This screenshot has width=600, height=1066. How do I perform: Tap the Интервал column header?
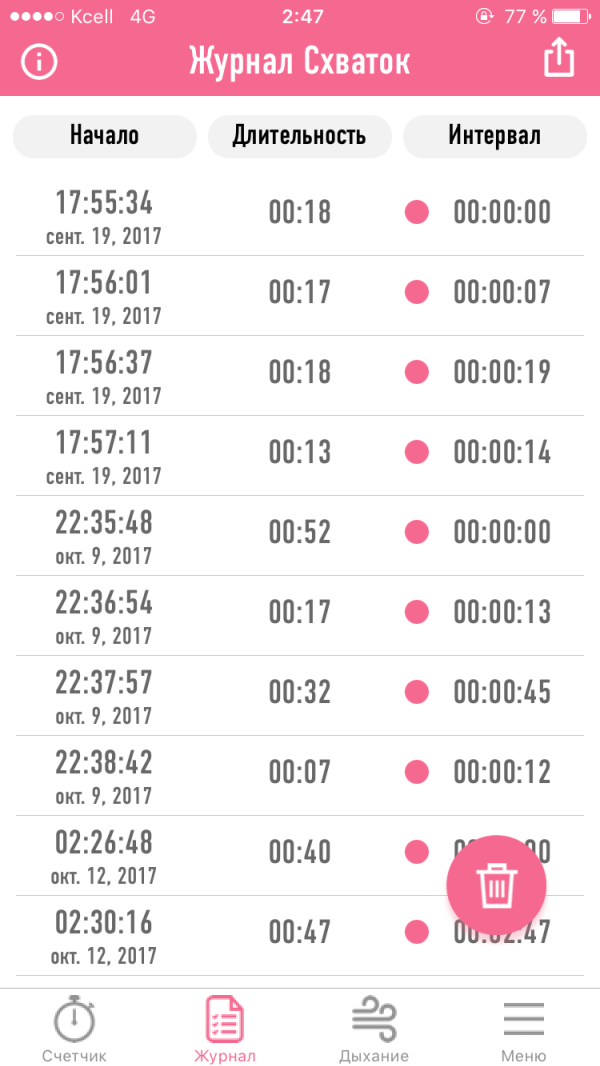(494, 136)
